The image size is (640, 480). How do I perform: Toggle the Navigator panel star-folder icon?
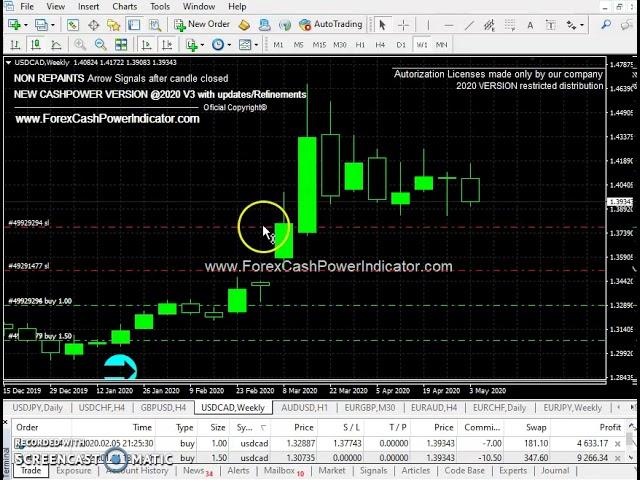click(113, 25)
